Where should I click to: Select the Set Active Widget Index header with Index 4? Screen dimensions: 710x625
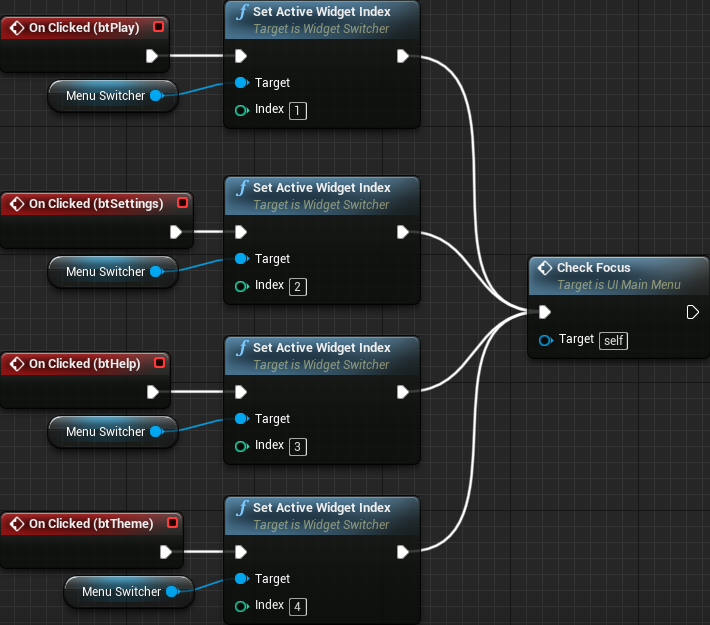(x=322, y=515)
